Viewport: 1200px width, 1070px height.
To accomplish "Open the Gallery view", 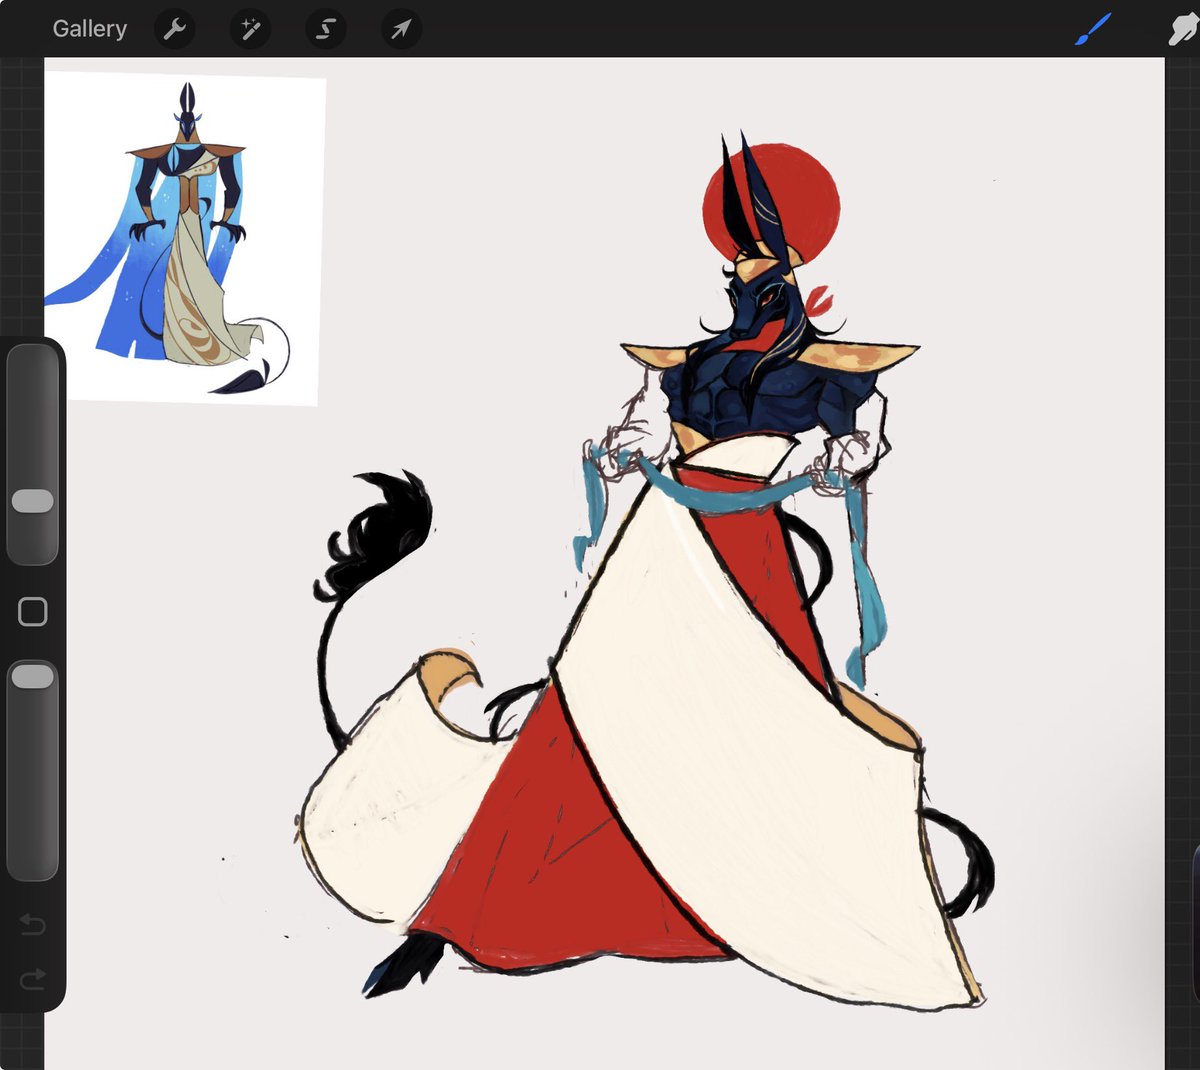I will (x=89, y=28).
